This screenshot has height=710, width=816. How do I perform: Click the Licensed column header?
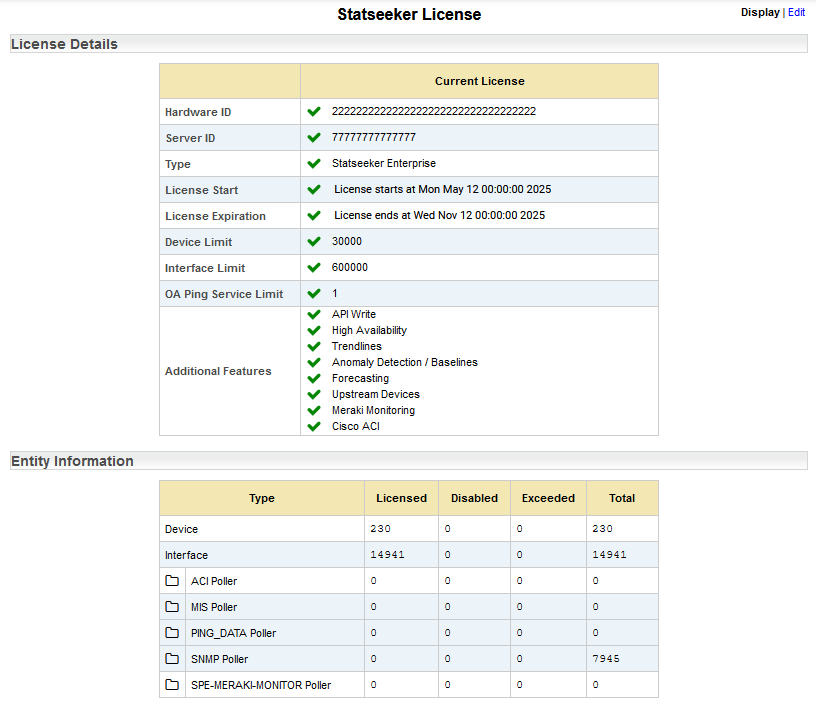click(401, 498)
